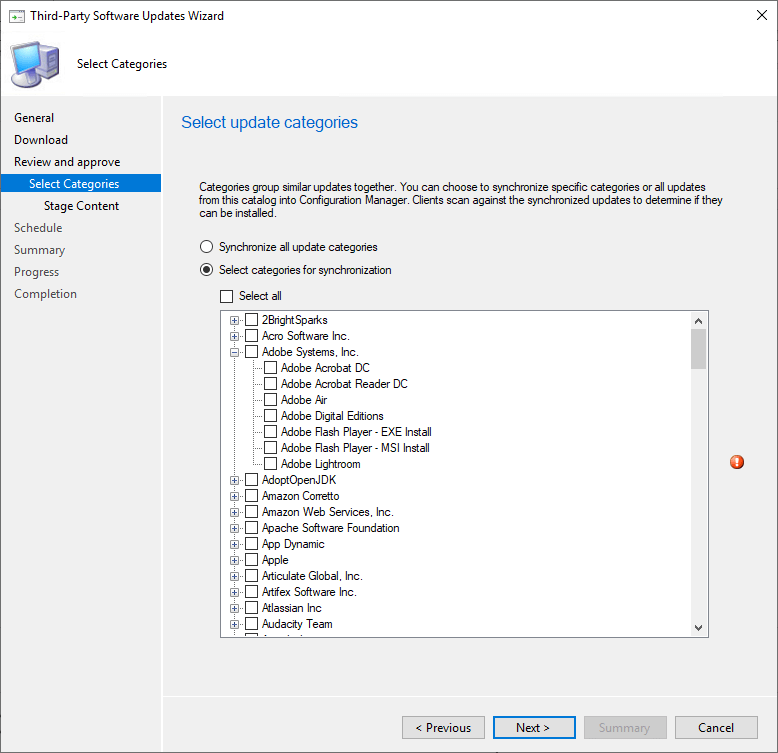This screenshot has height=753, width=778.
Task: Expand the Acro Software Inc. node
Action: click(234, 336)
